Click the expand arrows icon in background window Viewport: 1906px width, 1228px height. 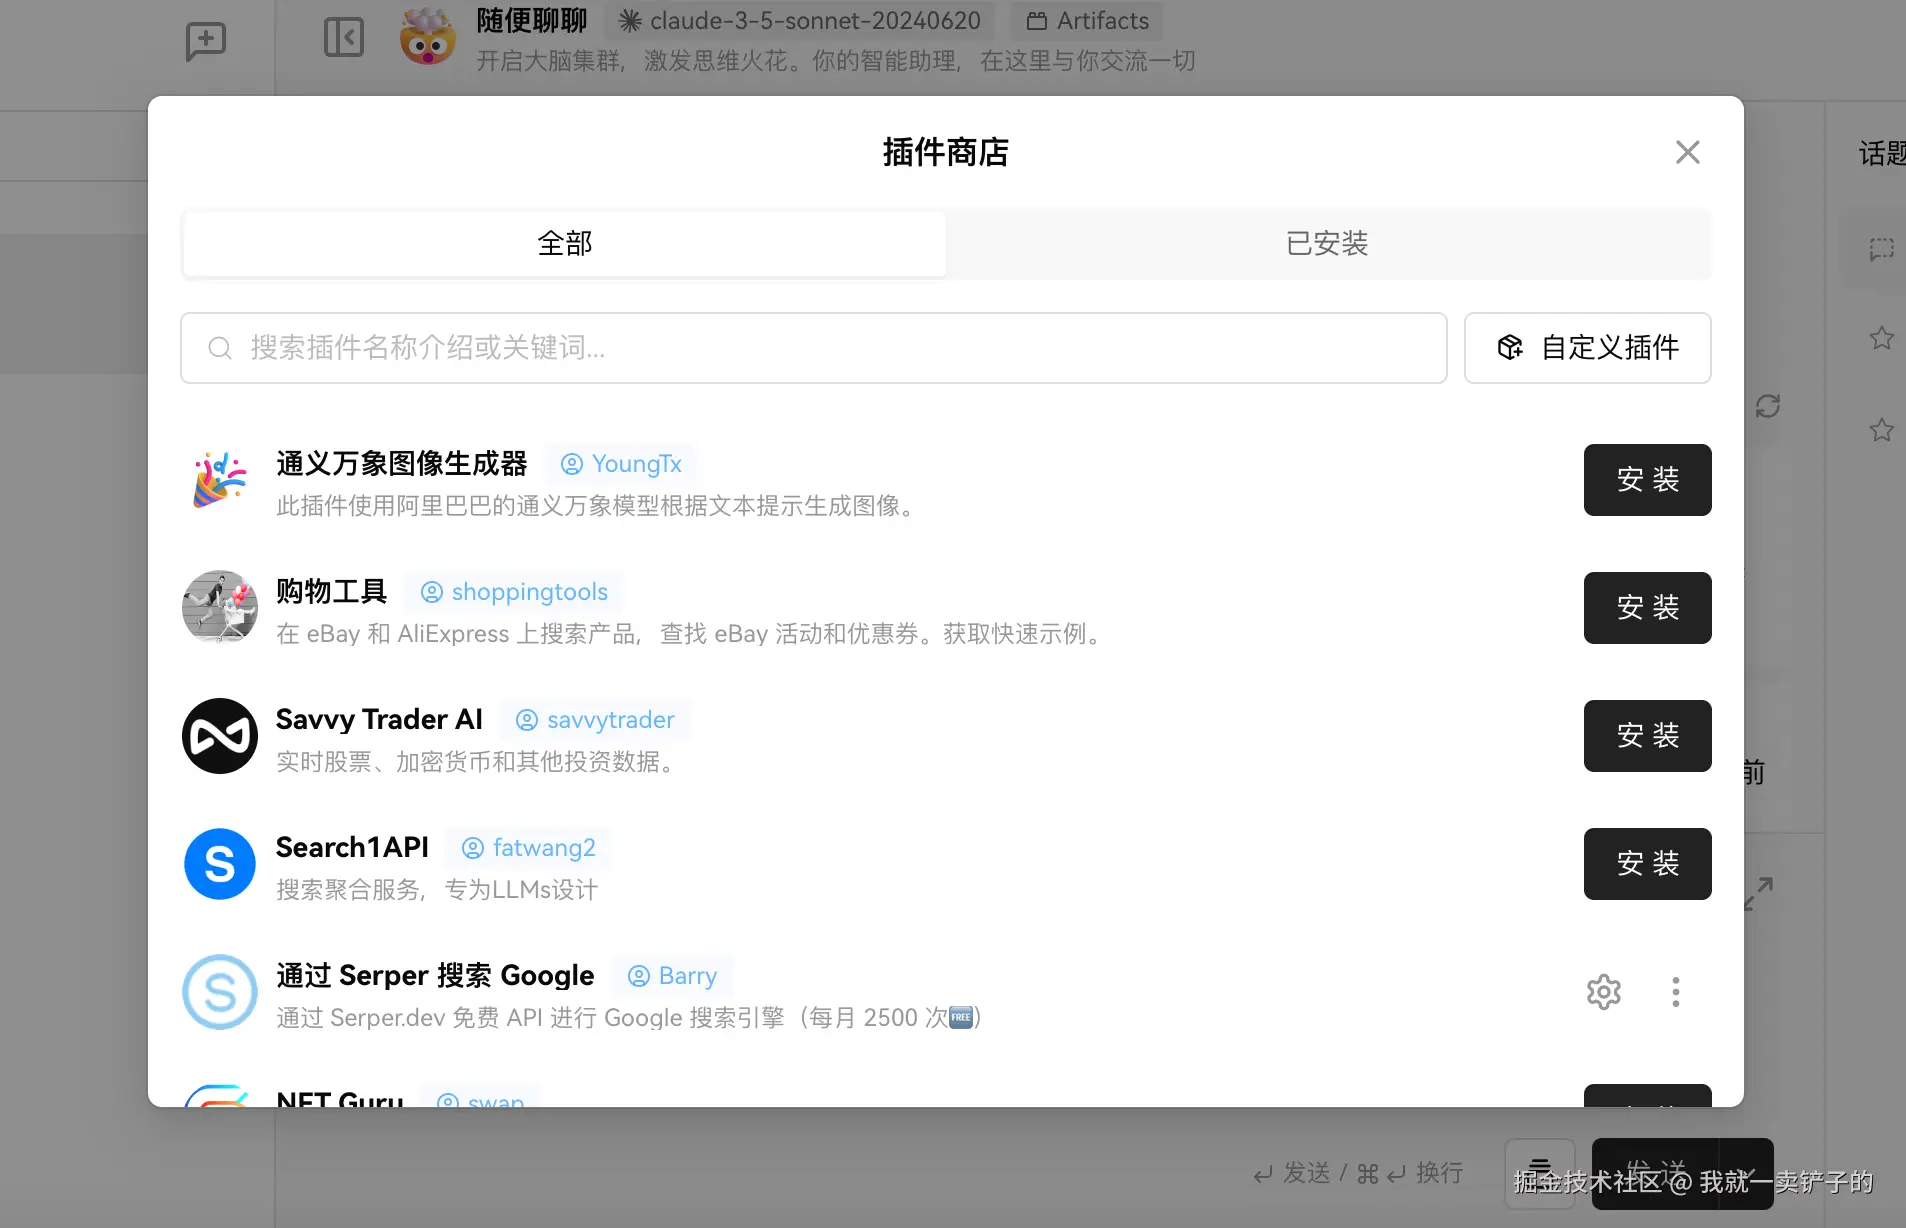coord(1758,894)
